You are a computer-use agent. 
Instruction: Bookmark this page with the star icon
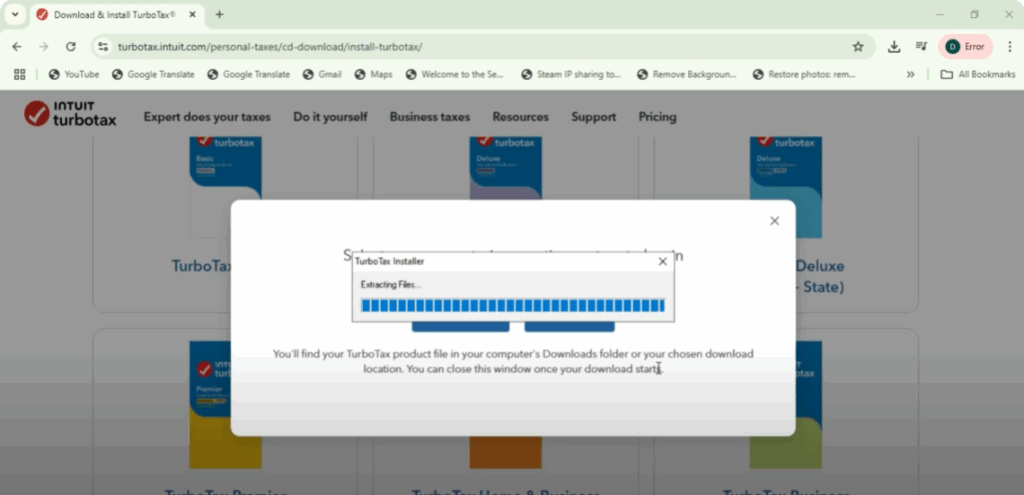pos(858,46)
